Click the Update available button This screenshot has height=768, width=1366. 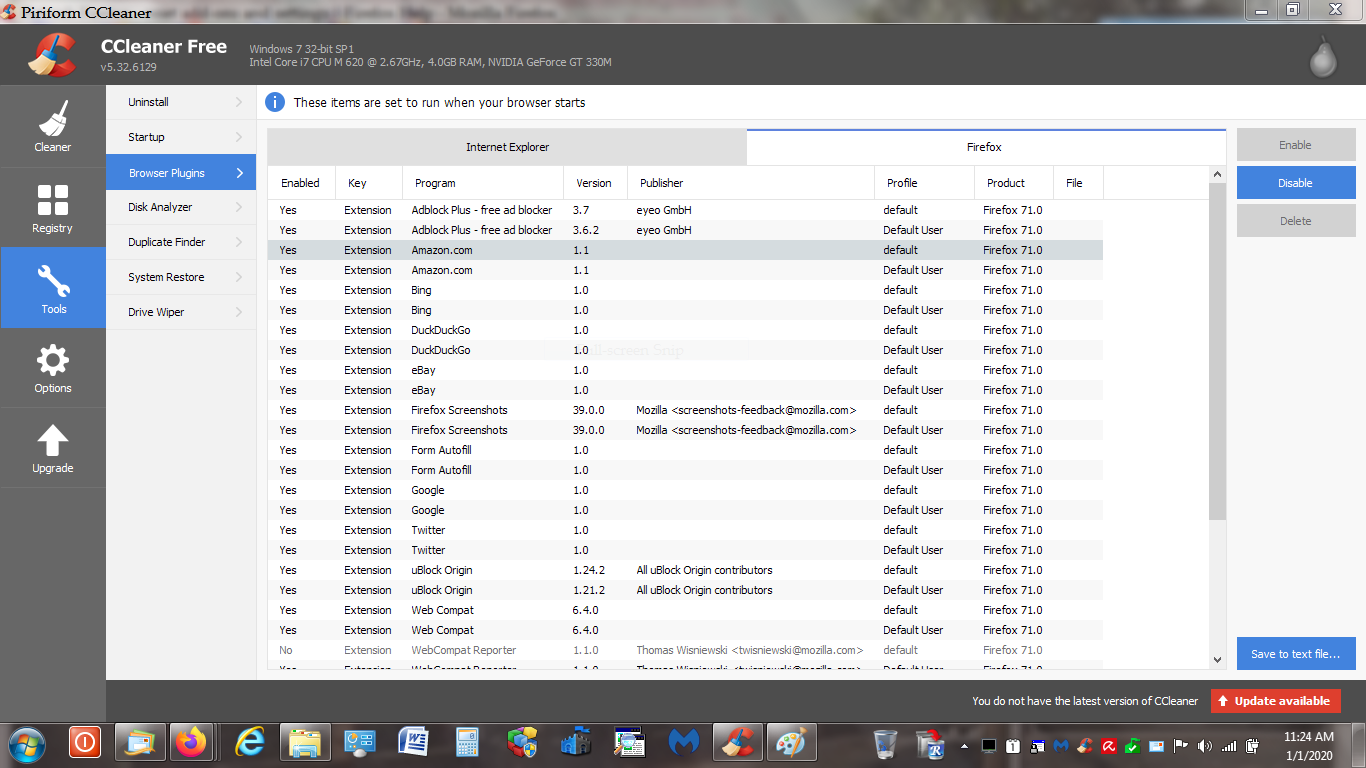click(x=1275, y=701)
